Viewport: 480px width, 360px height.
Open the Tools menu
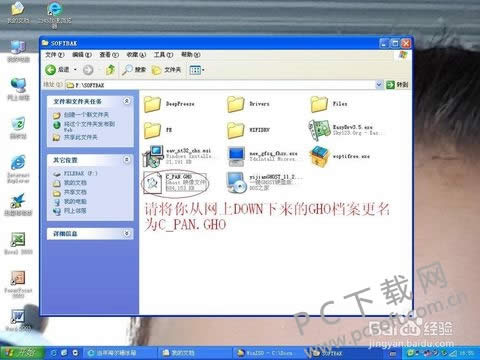pos(163,55)
